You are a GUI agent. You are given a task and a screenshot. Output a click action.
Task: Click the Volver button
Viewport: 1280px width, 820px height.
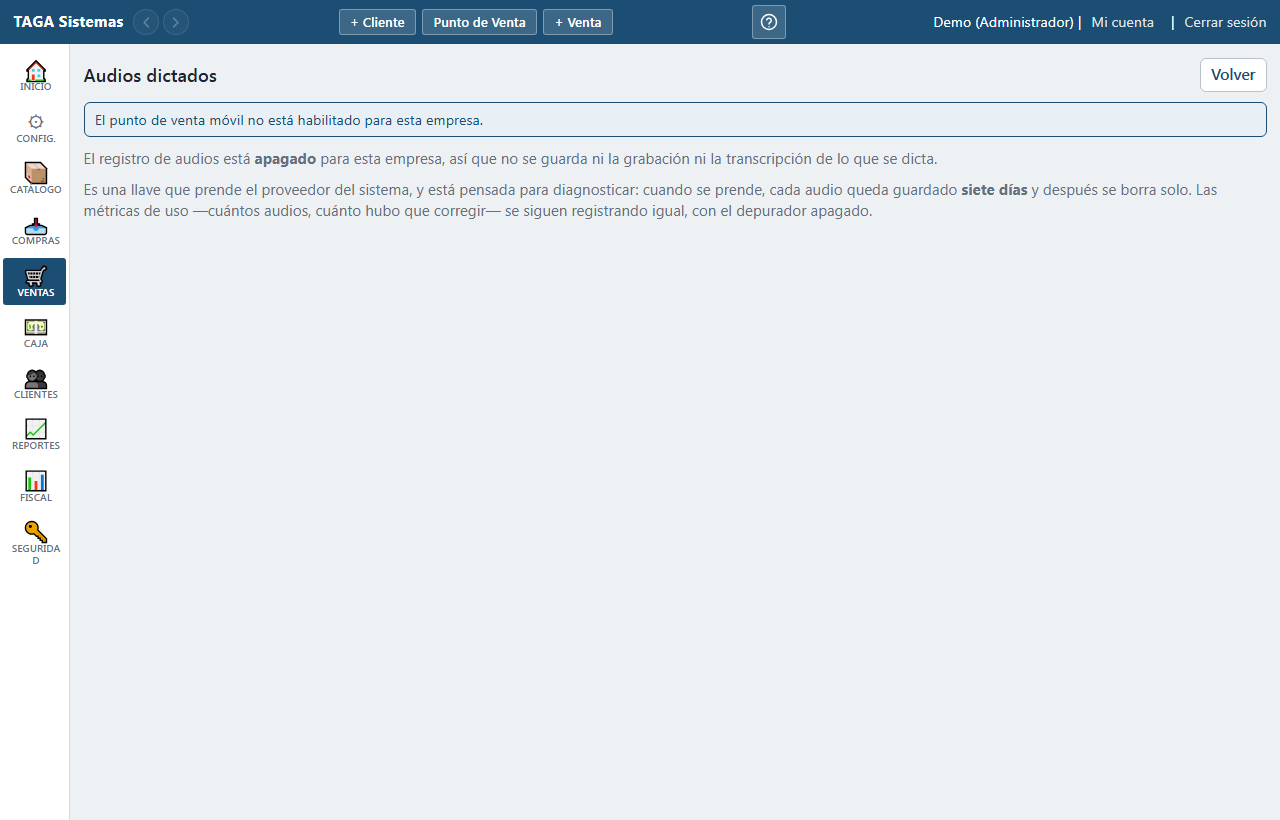point(1233,75)
